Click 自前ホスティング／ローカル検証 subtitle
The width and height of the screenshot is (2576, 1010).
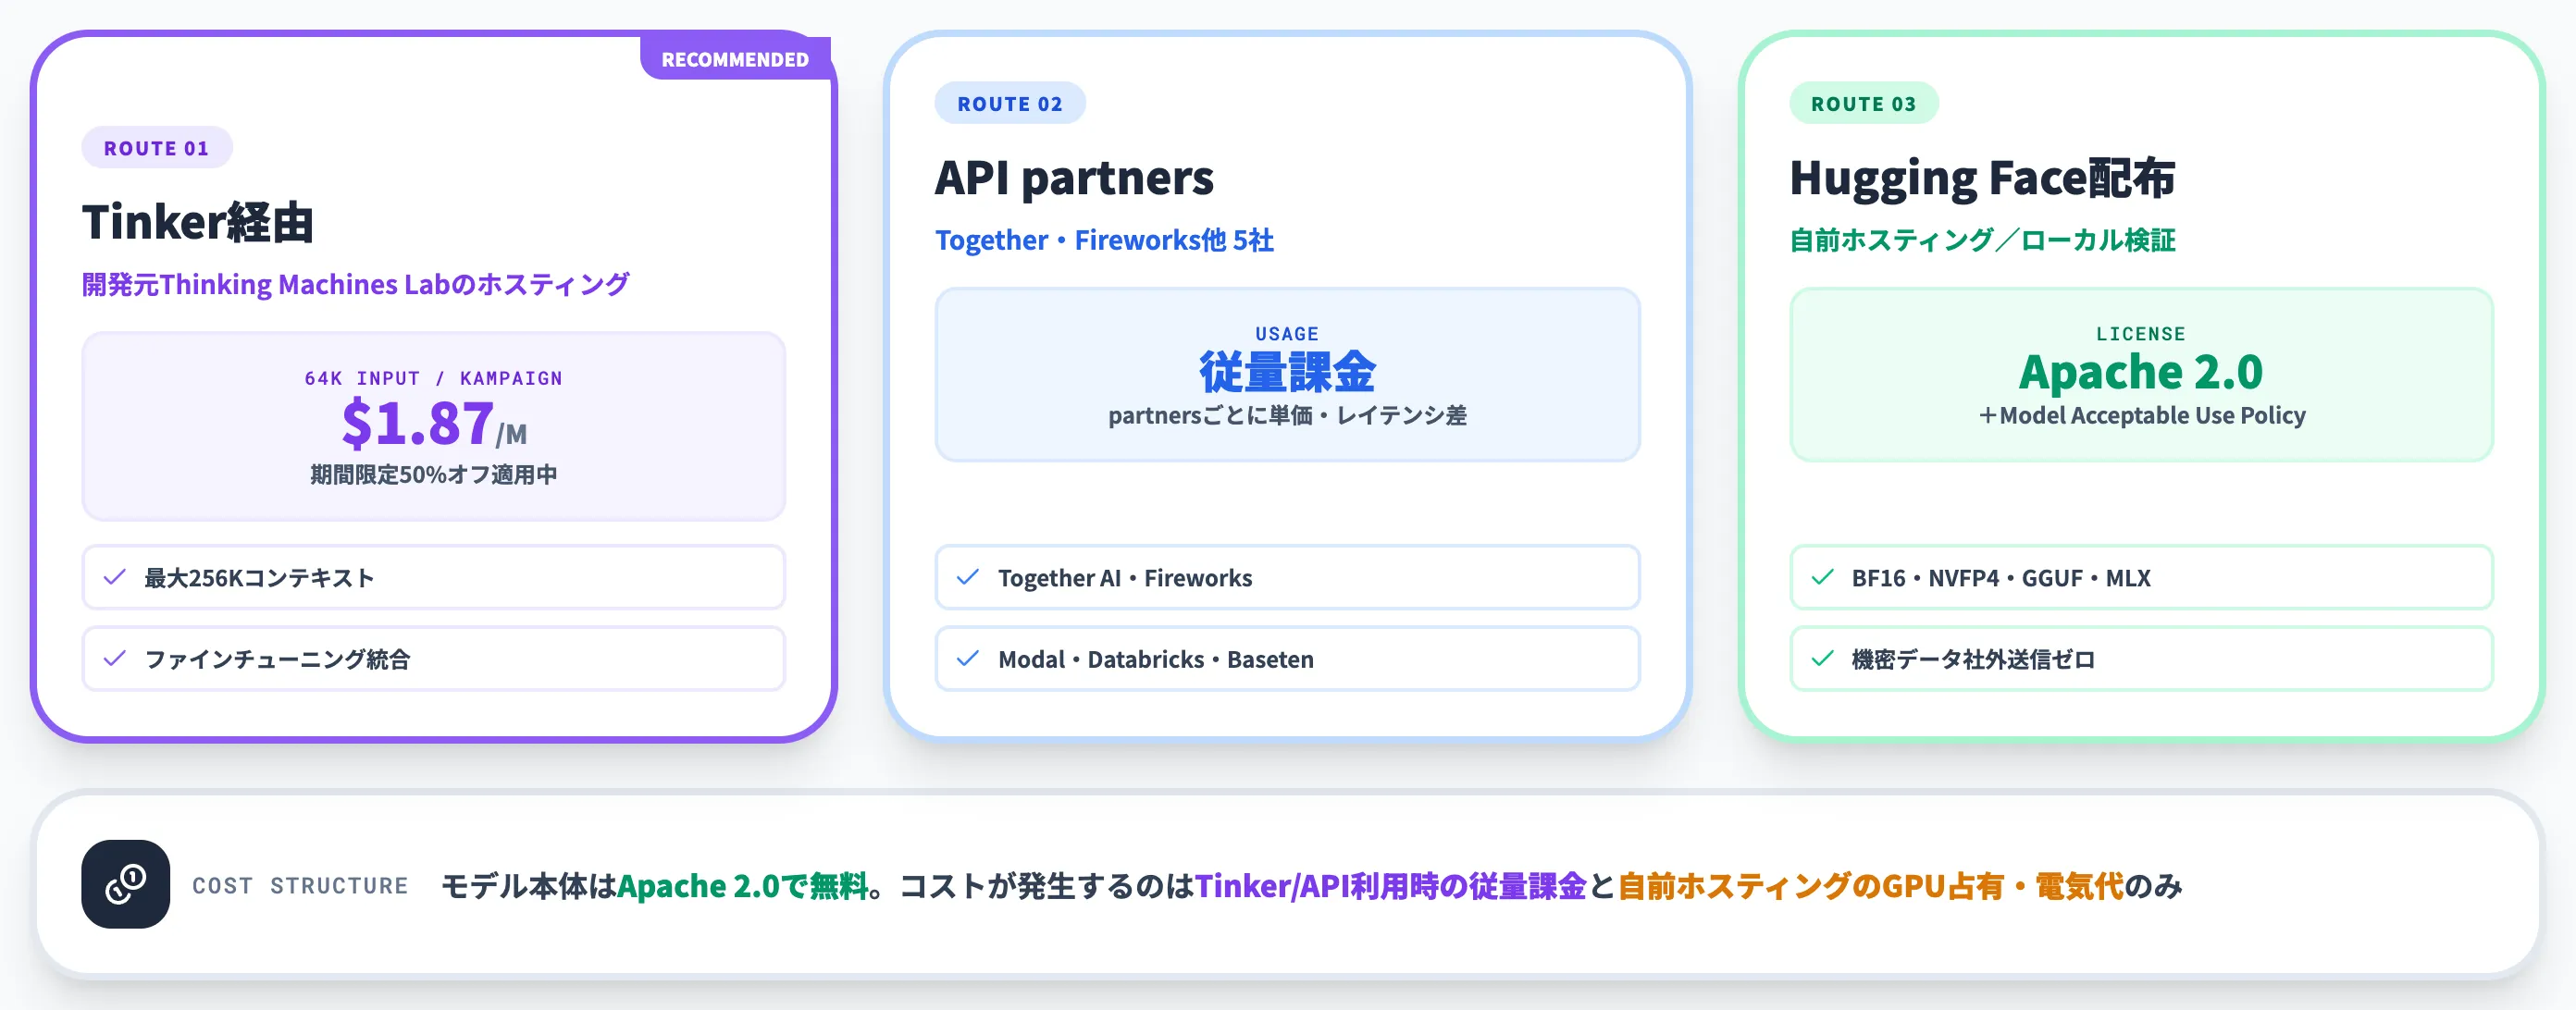click(x=1982, y=240)
